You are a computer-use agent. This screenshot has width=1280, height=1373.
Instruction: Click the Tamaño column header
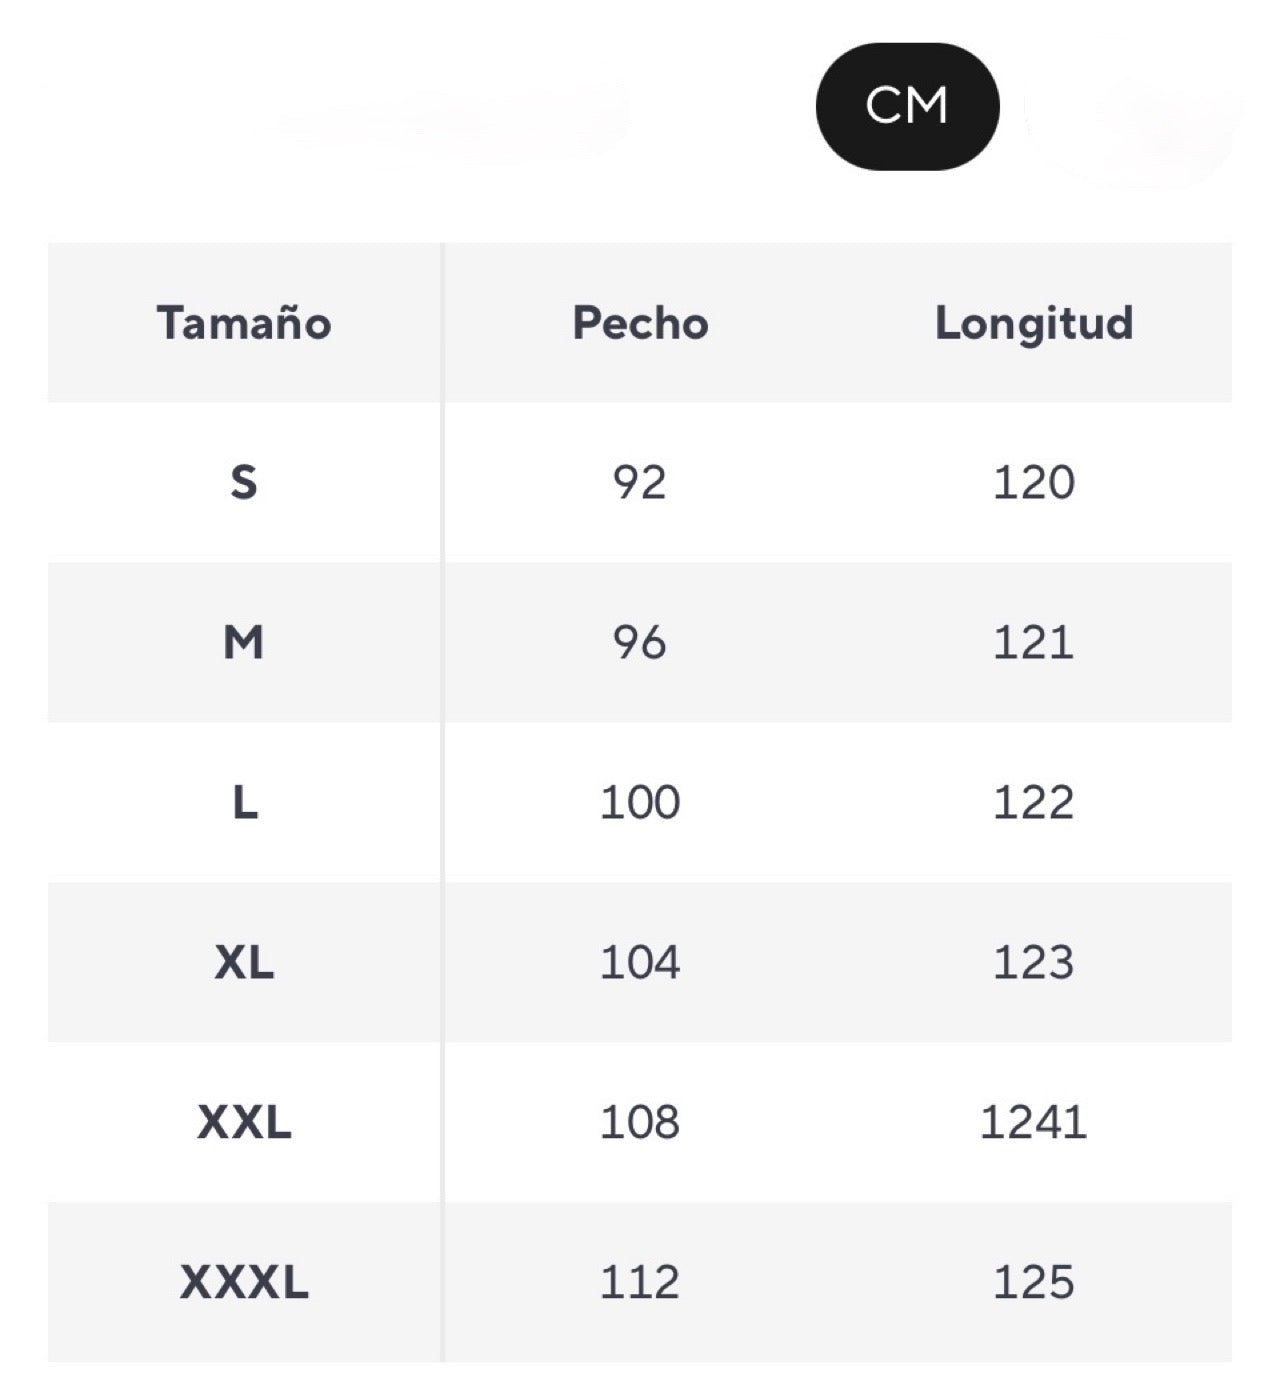[244, 323]
